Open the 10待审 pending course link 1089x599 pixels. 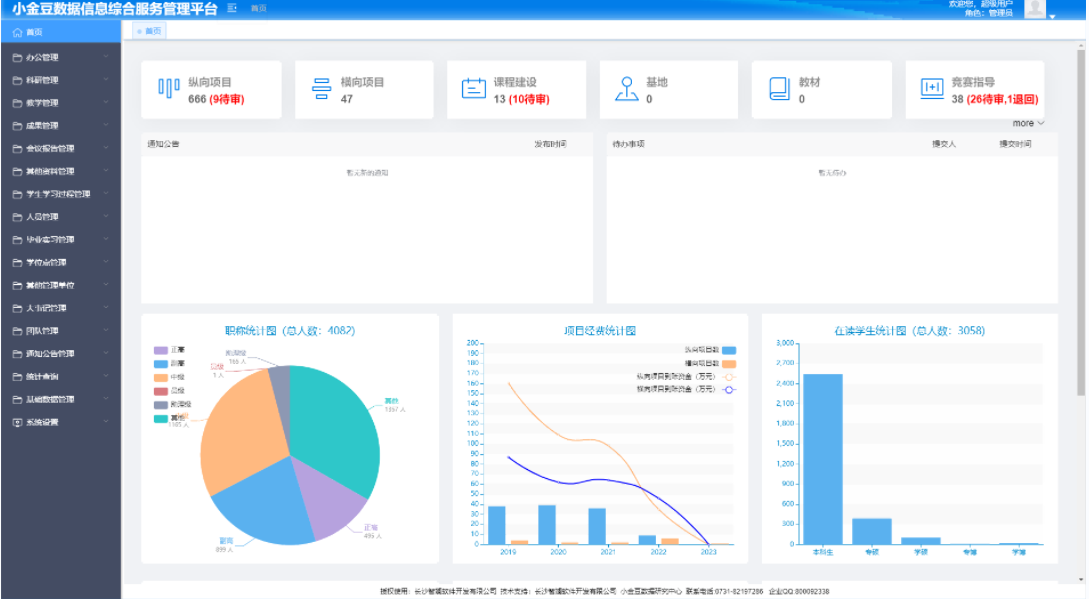tap(529, 100)
